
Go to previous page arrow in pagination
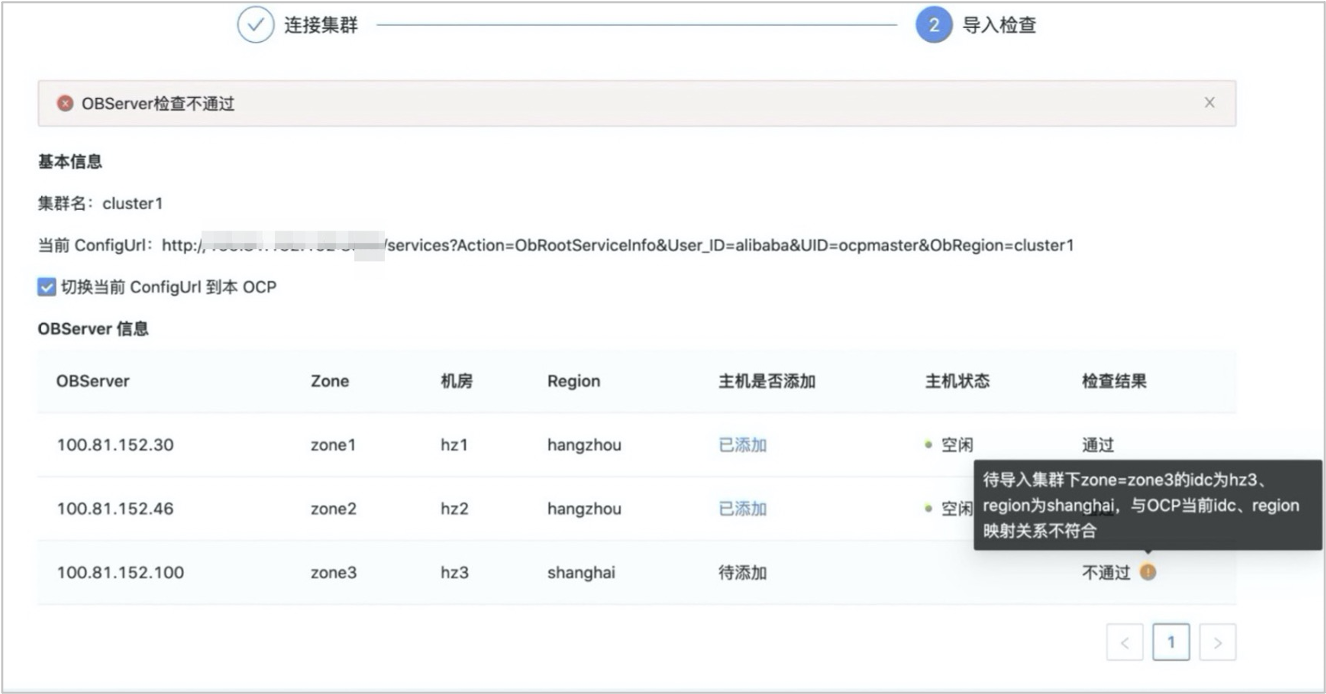tap(1125, 643)
